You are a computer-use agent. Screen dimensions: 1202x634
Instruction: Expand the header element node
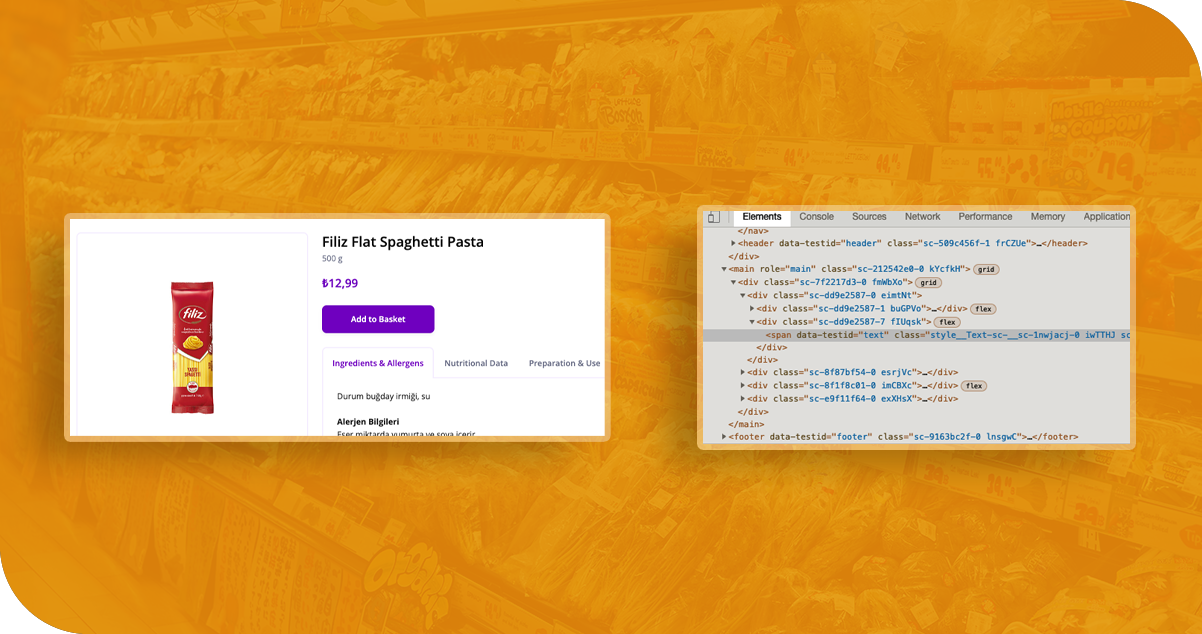click(733, 243)
